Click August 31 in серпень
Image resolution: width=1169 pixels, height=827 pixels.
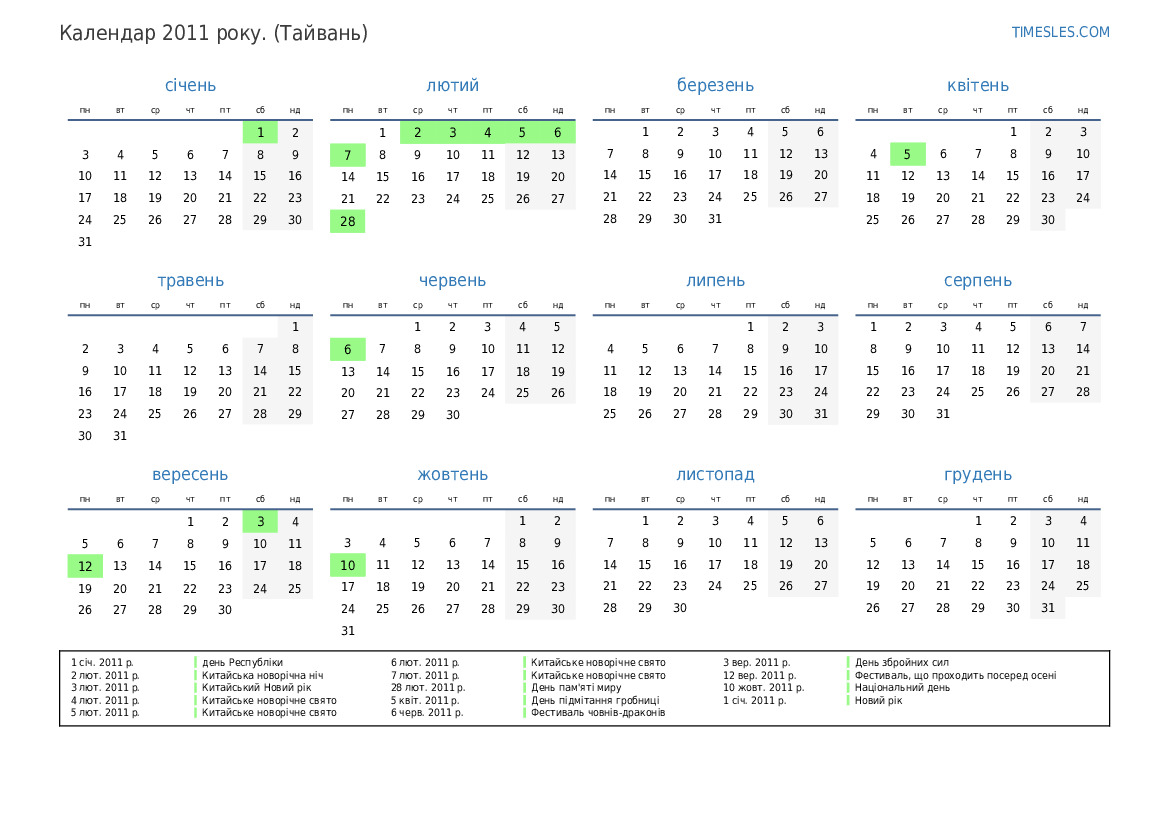942,414
